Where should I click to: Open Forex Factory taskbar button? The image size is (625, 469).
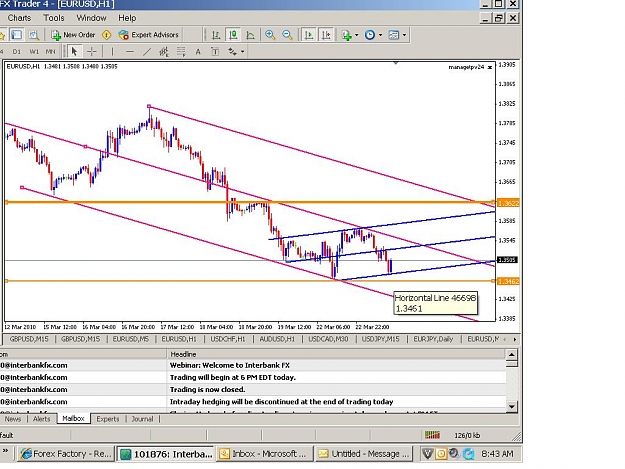[66, 454]
